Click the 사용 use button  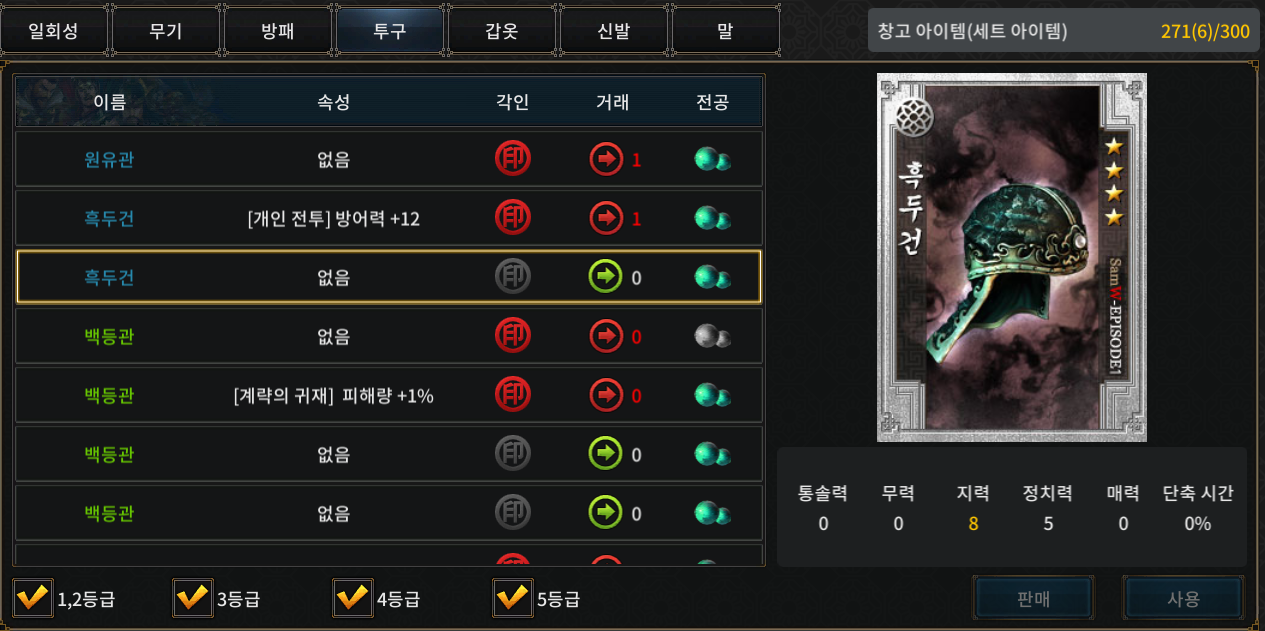tap(1184, 599)
